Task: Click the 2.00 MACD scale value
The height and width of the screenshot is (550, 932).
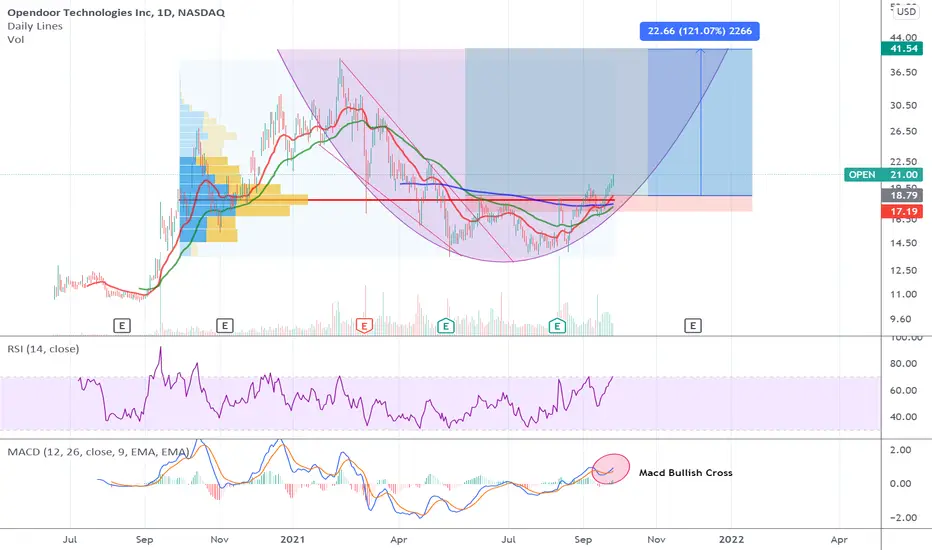Action: (x=900, y=450)
